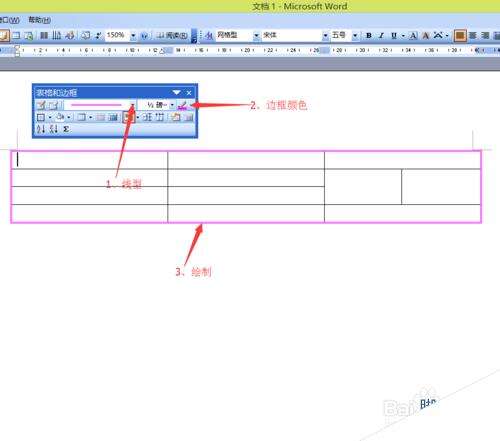
Task: Click Insert Table icon on main toolbar
Action: tap(17, 35)
